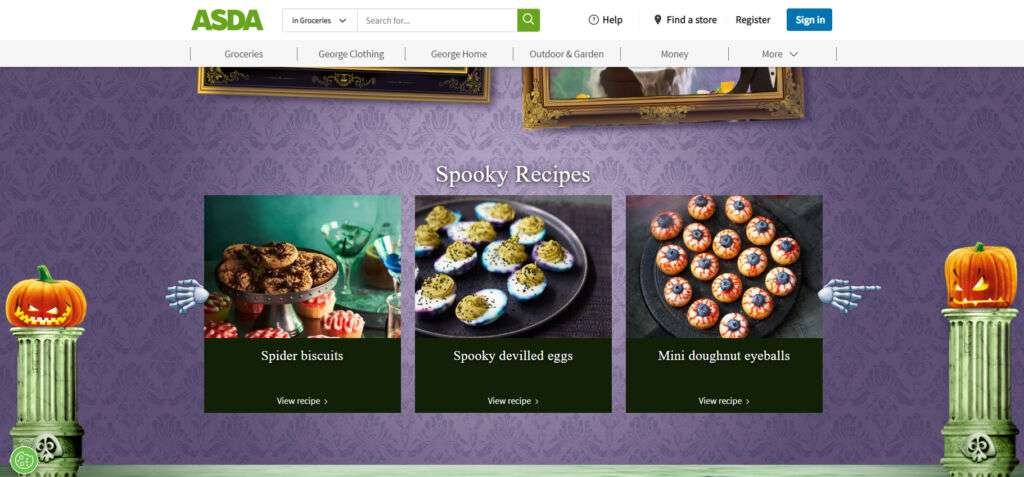The width and height of the screenshot is (1024, 477).
Task: Click the Find a store location pin
Action: [x=658, y=20]
